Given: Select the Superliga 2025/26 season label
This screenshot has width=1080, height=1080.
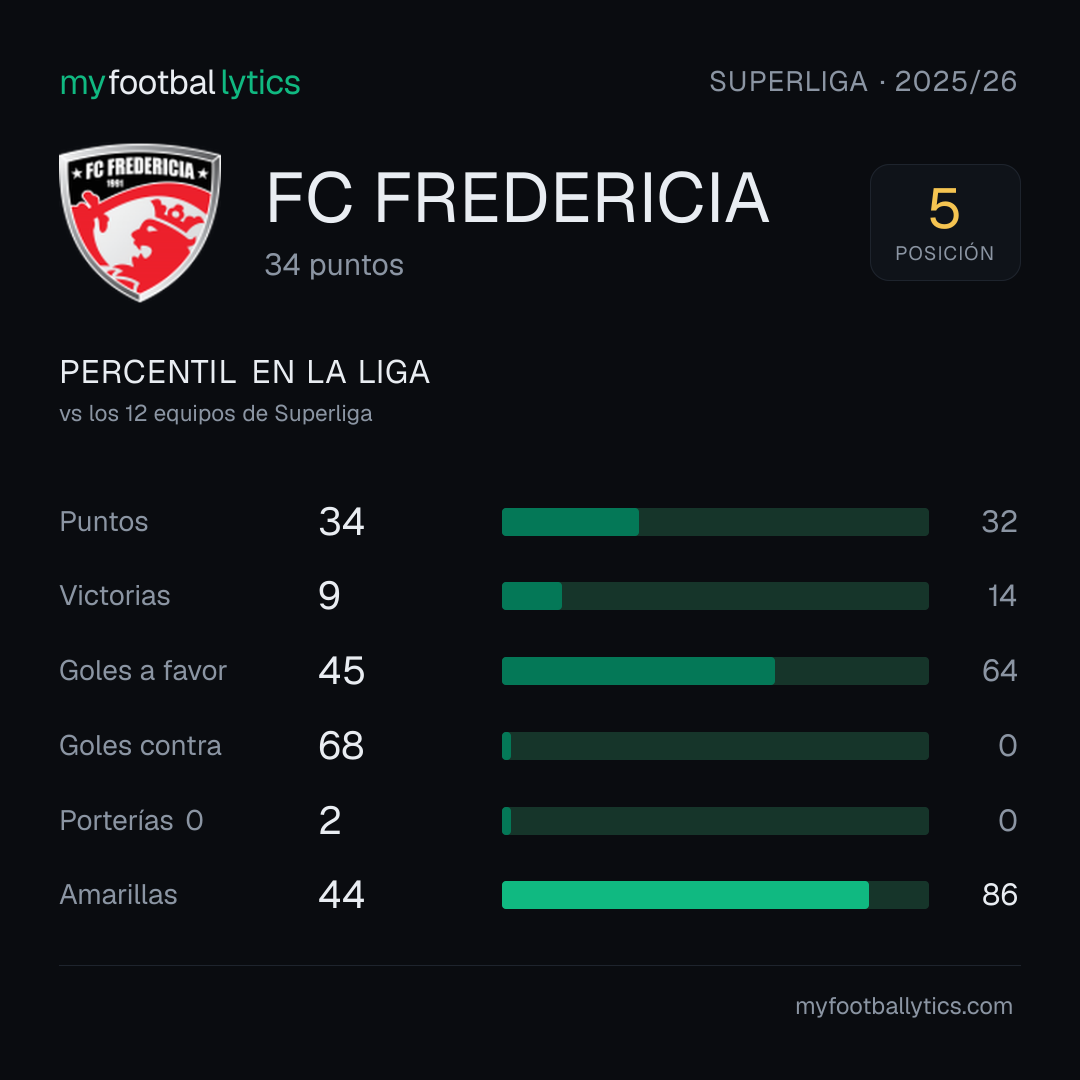Looking at the screenshot, I should coord(863,82).
